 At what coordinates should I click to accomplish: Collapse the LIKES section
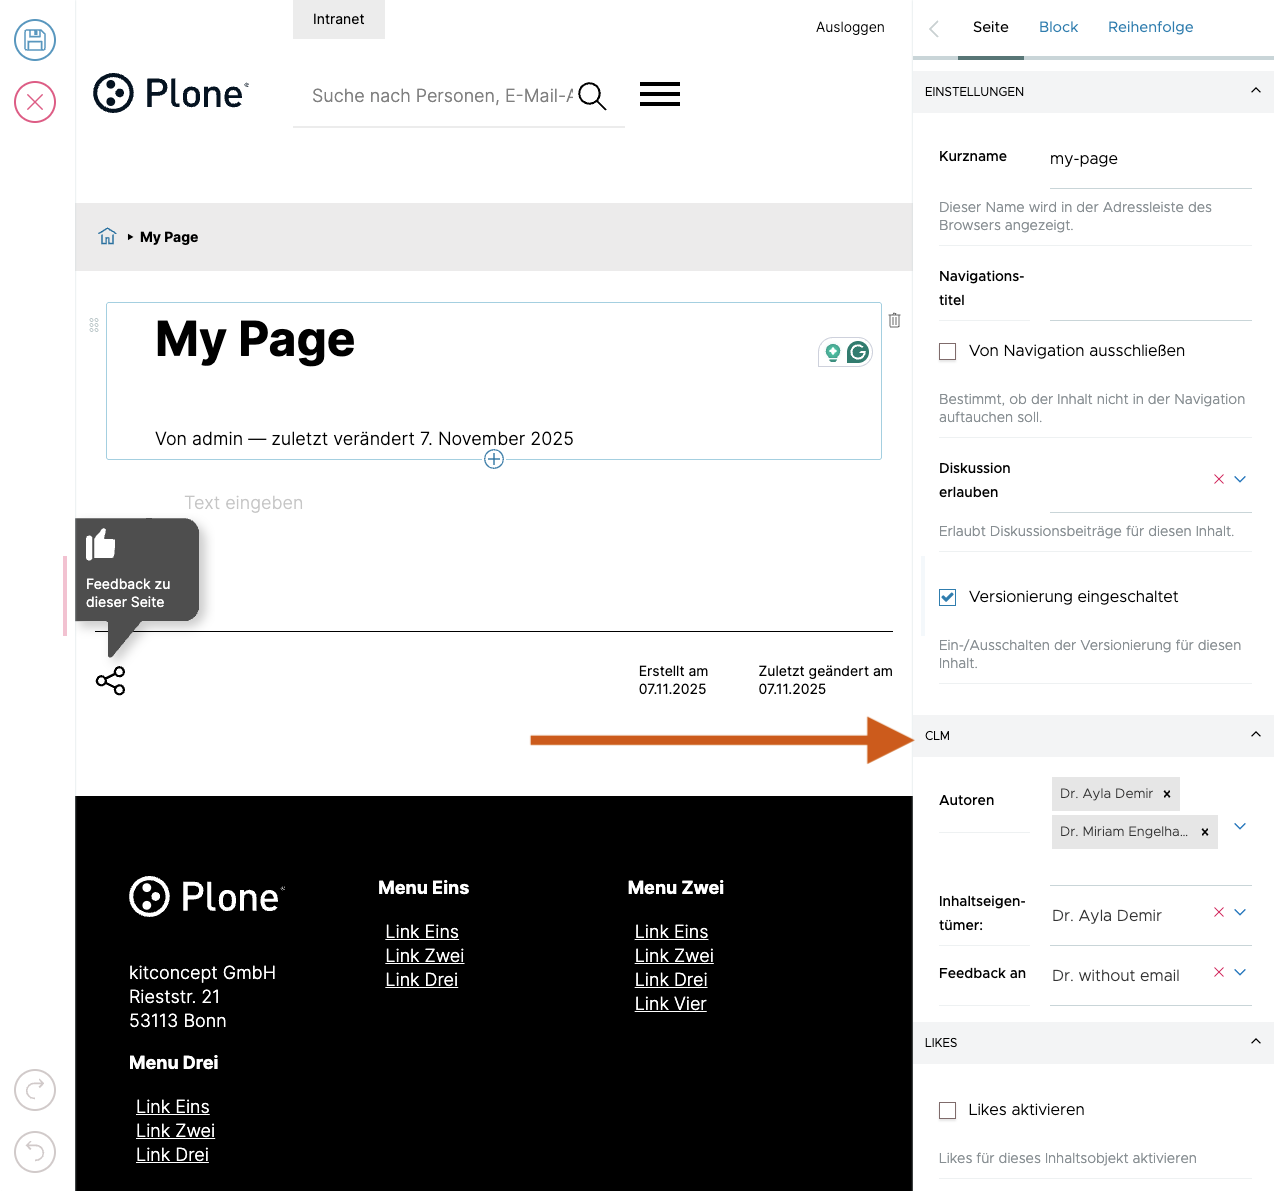tap(1093, 1042)
